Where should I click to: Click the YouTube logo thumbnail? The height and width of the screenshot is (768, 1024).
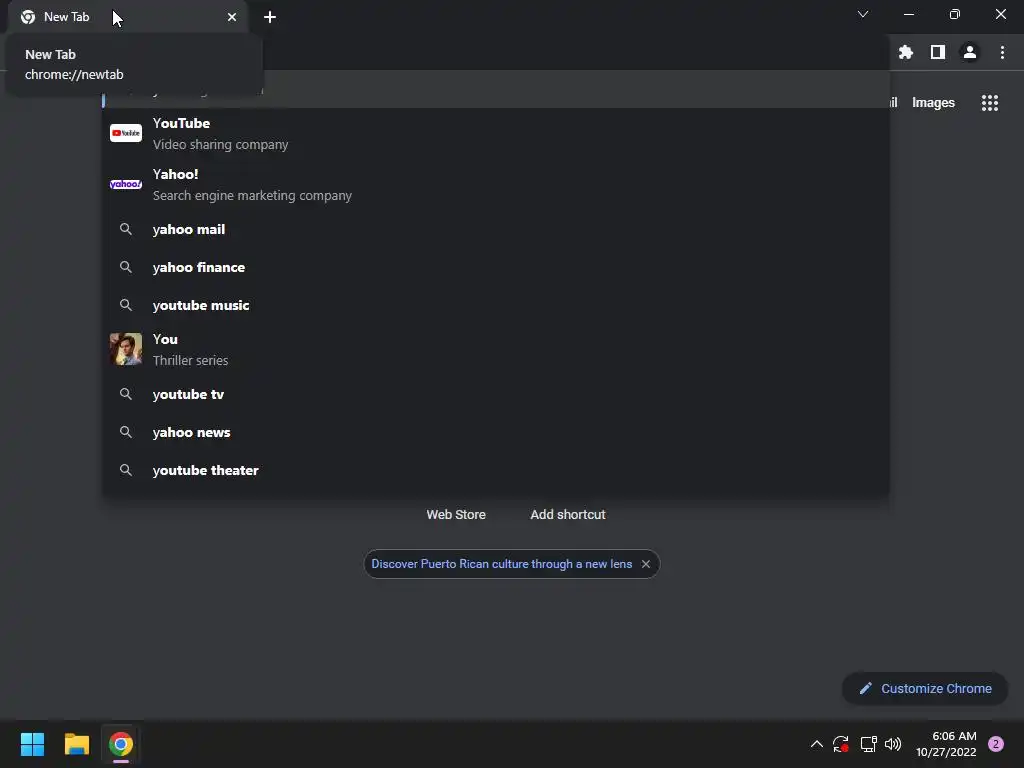[125, 133]
